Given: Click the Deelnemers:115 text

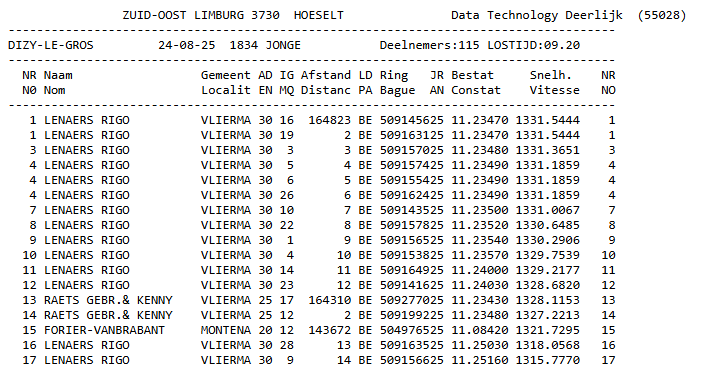Looking at the screenshot, I should click(430, 45).
